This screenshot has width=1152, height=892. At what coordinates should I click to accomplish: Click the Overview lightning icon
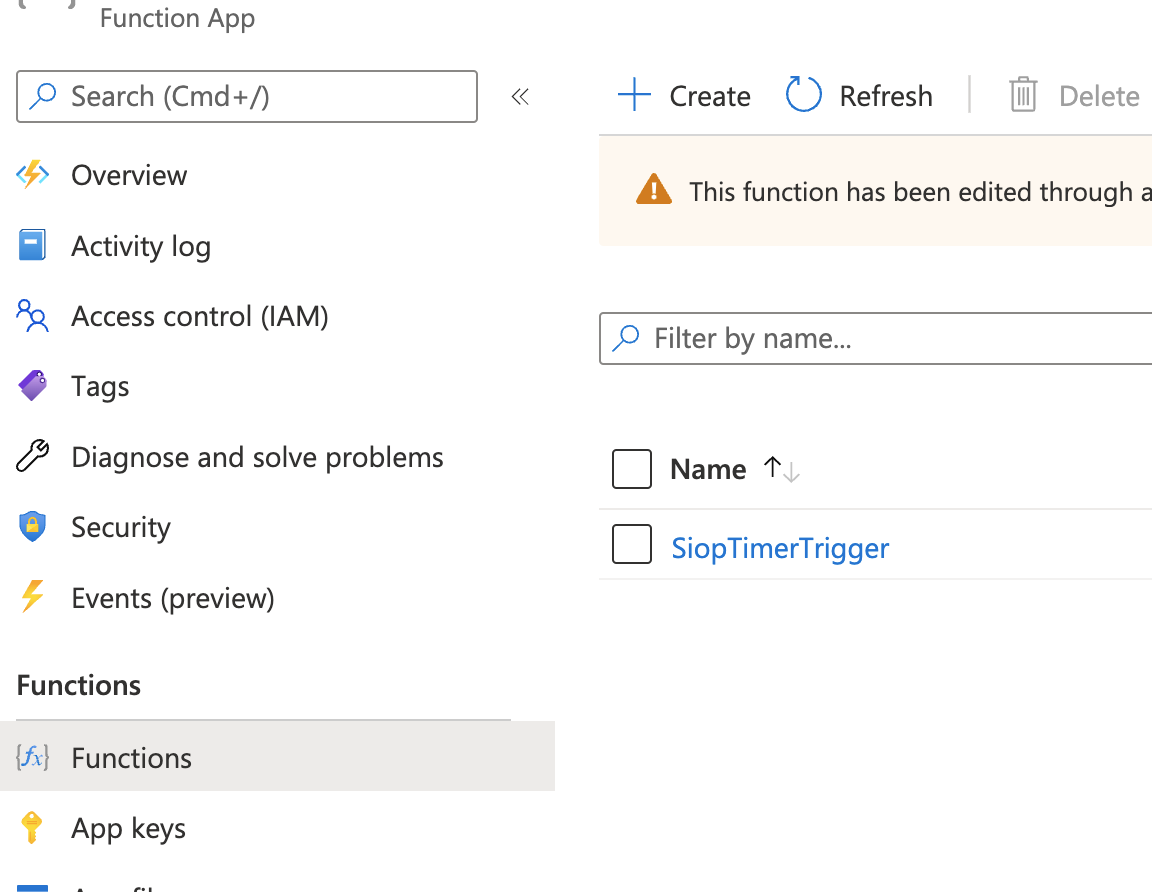point(33,176)
